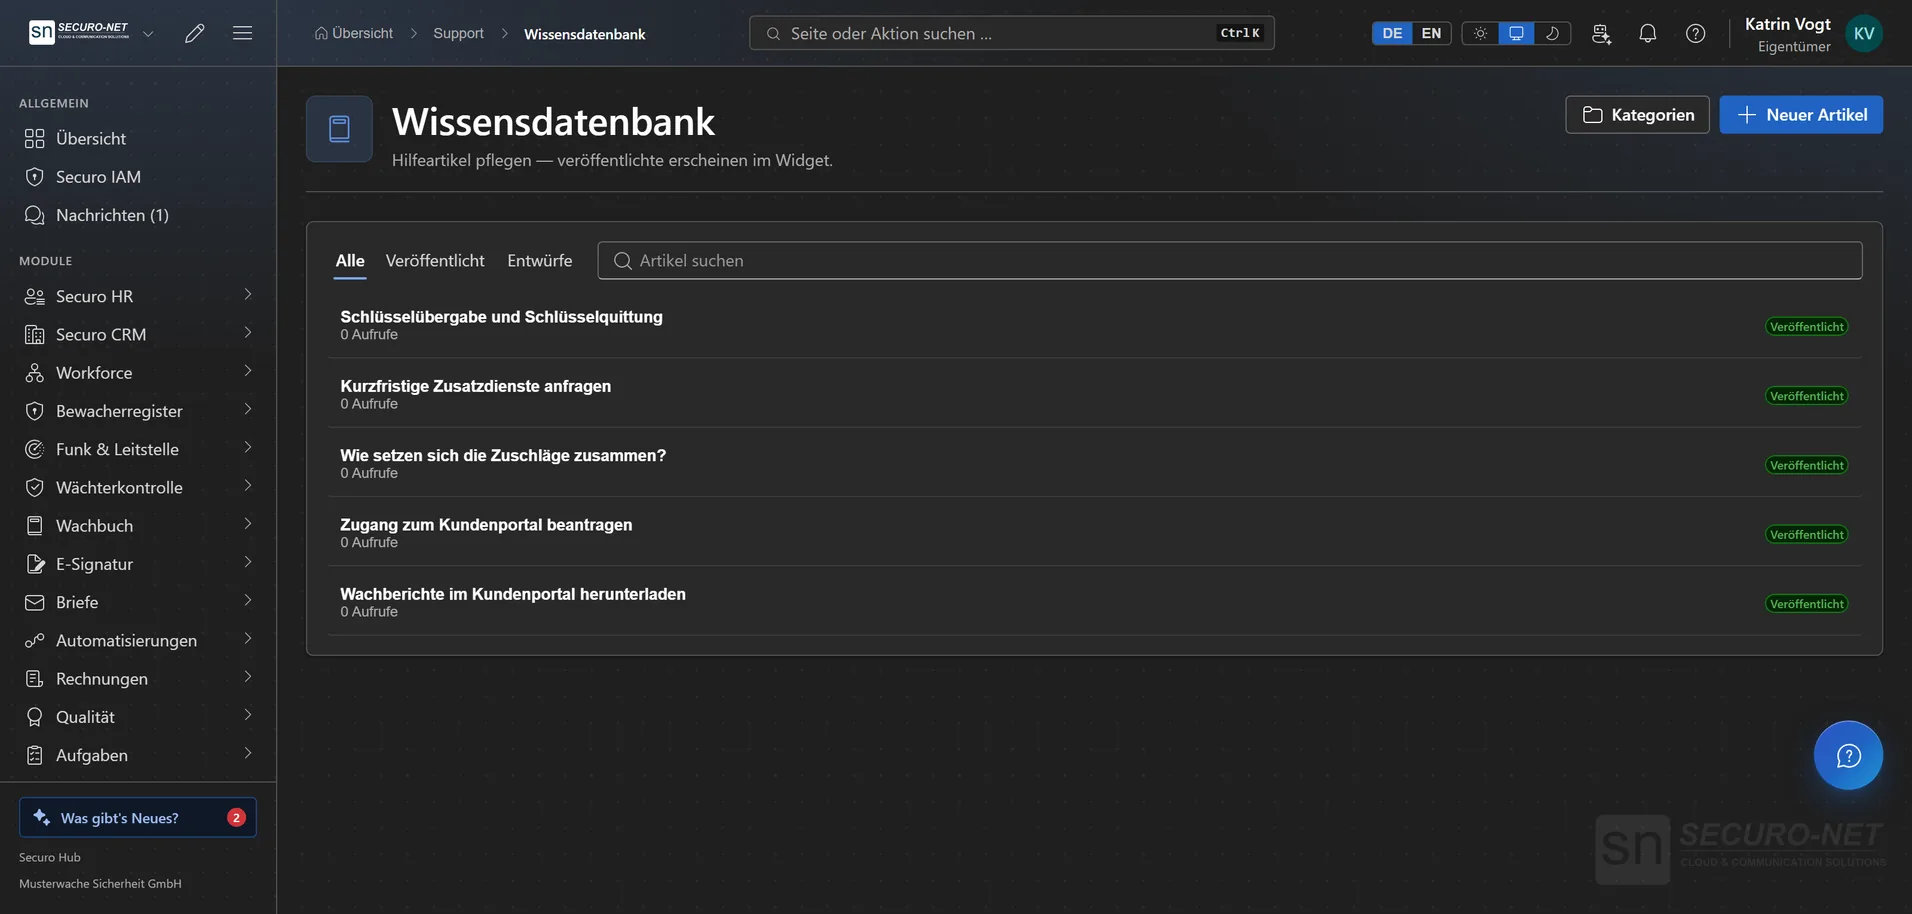Open the floating help chat bubble

click(x=1848, y=755)
